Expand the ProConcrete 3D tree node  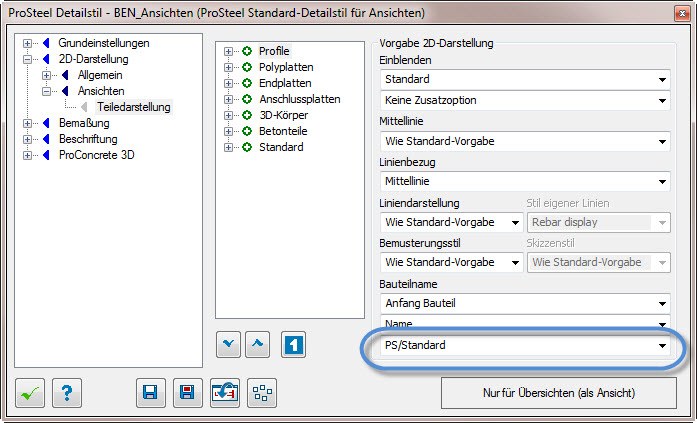pyautogui.click(x=28, y=156)
